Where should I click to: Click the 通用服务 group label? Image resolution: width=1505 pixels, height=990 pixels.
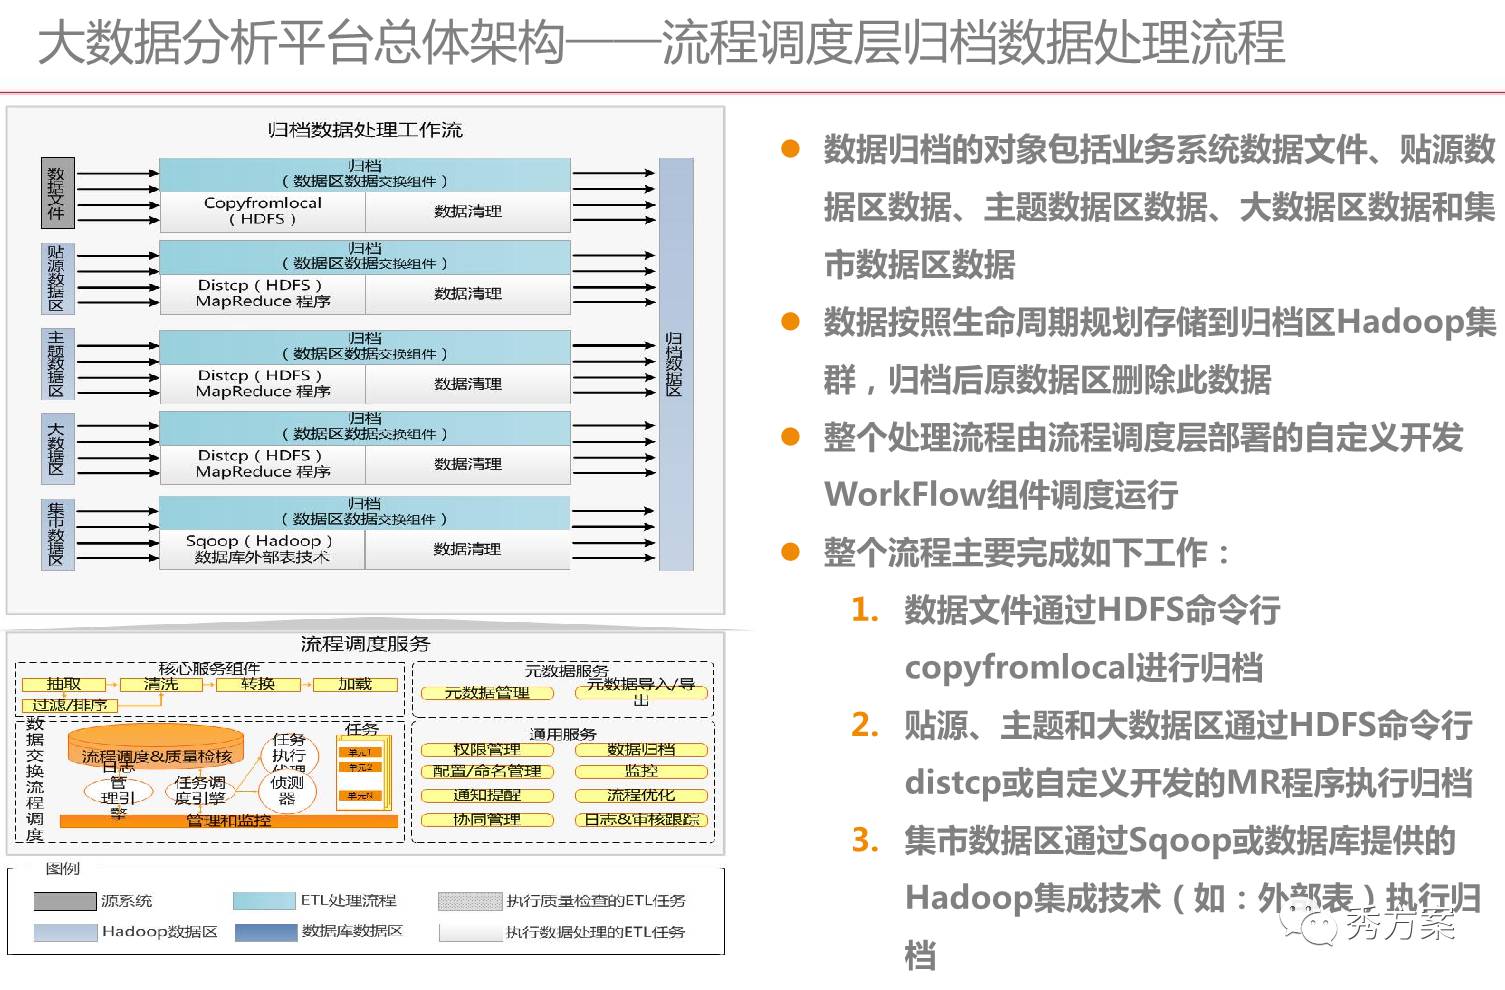click(x=562, y=733)
